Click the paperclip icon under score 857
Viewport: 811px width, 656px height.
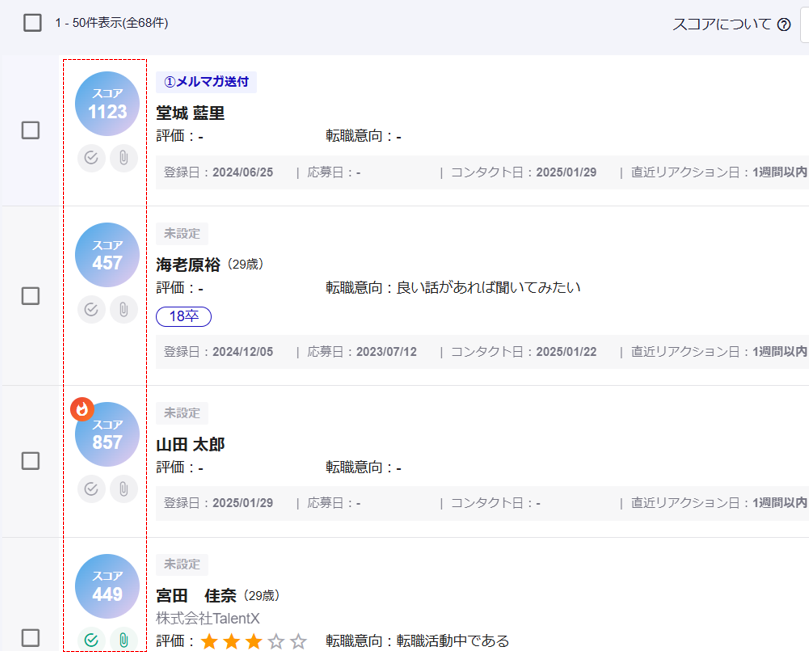click(x=123, y=489)
